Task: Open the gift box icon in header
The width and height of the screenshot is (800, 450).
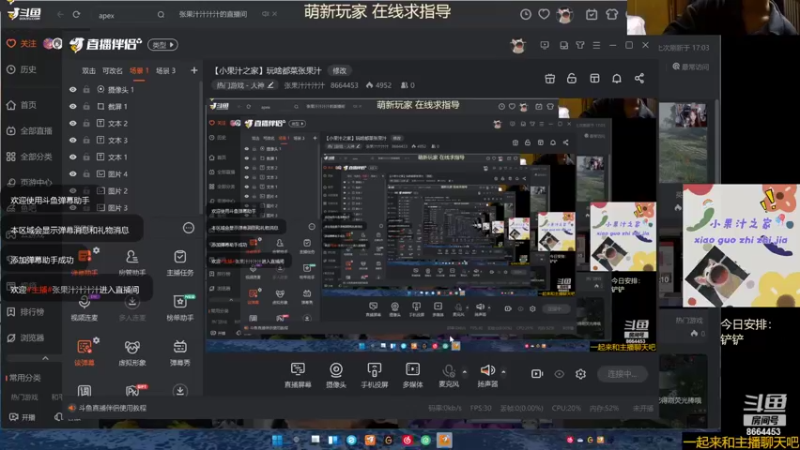Action: [549, 79]
